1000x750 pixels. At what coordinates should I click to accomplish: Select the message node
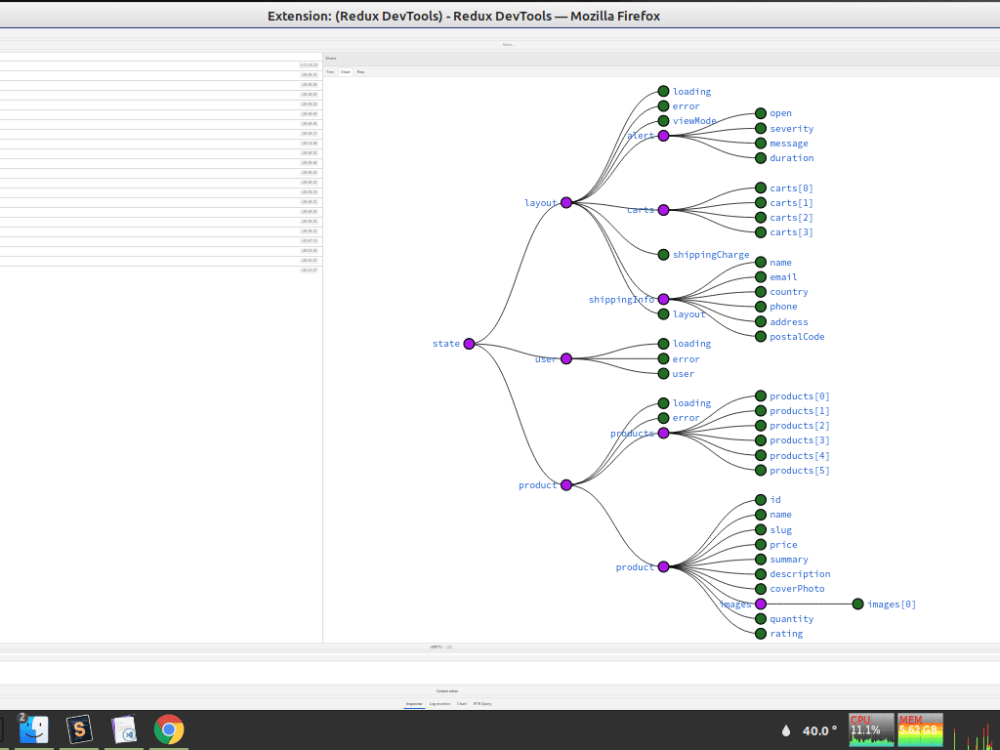pyautogui.click(x=760, y=143)
